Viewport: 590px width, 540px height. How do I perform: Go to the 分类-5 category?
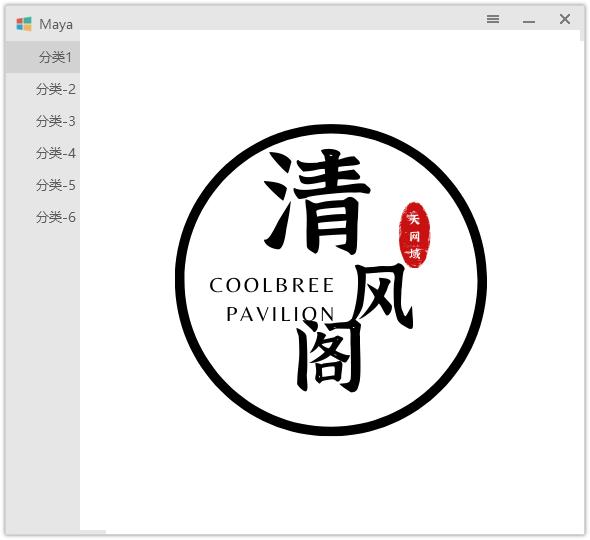tap(43, 185)
